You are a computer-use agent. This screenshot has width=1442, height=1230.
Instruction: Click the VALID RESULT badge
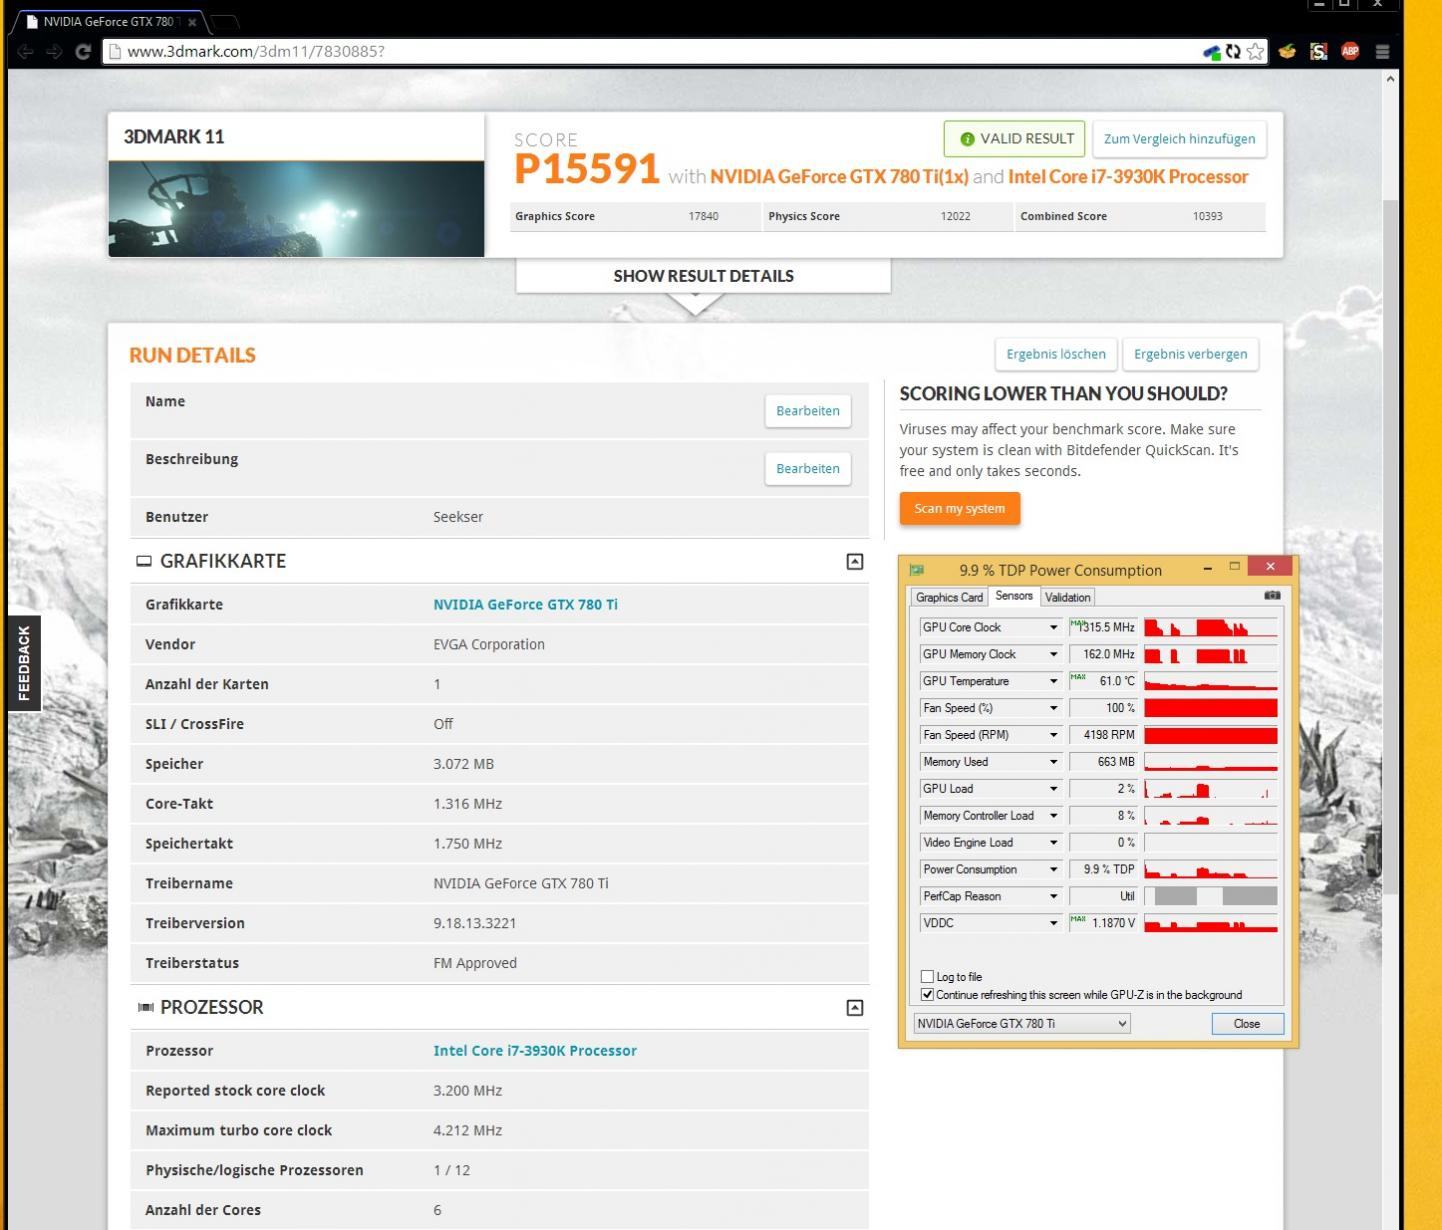(x=1014, y=139)
